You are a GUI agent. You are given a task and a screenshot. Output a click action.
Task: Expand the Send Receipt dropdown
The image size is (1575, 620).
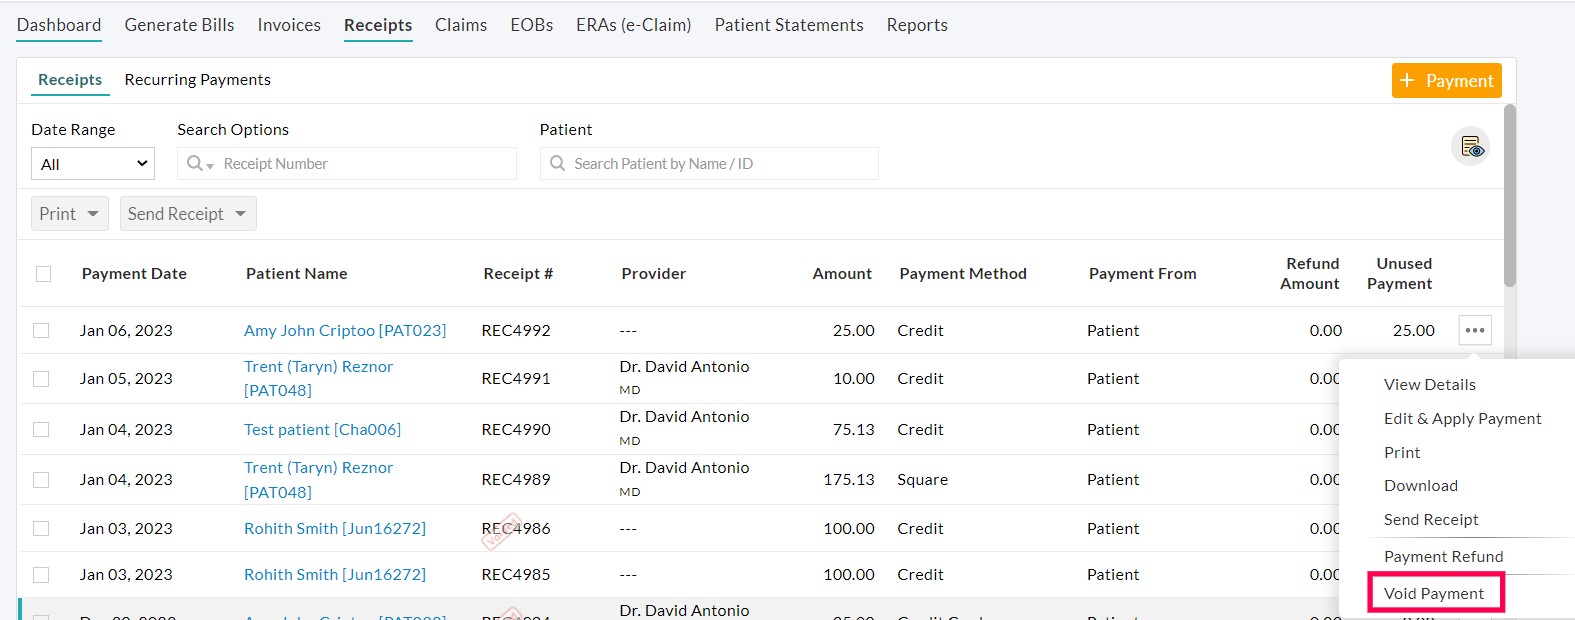pos(187,214)
